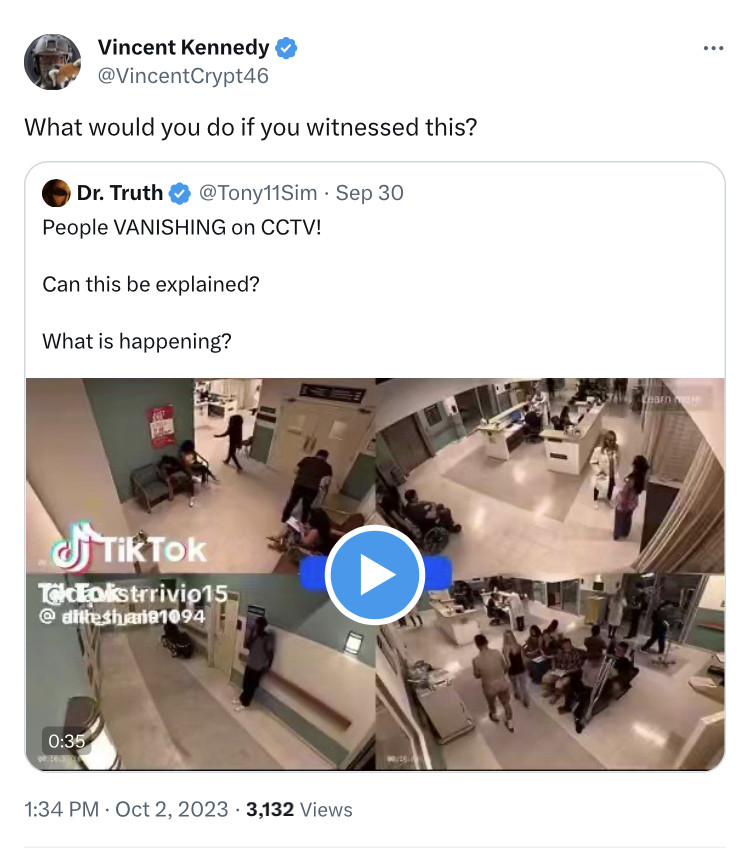Click the Learn more label on video

pos(670,399)
